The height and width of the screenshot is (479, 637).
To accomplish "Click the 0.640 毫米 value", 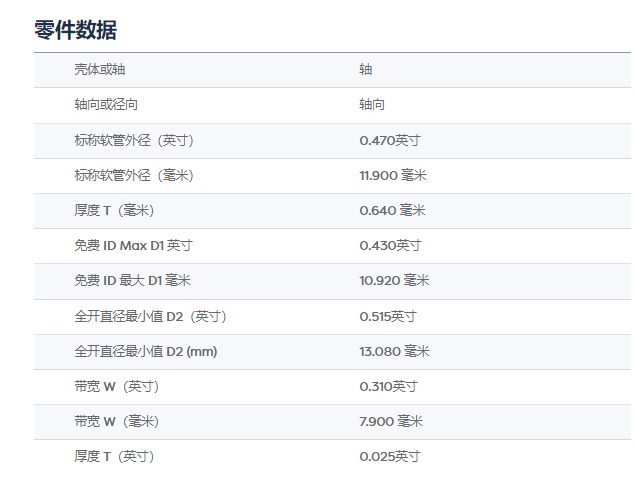I will coord(392,210).
